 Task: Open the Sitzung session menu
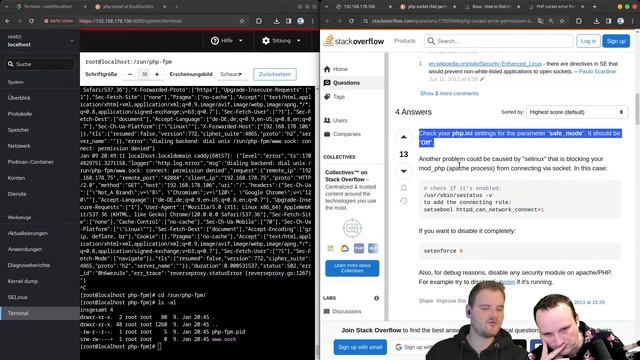point(282,41)
